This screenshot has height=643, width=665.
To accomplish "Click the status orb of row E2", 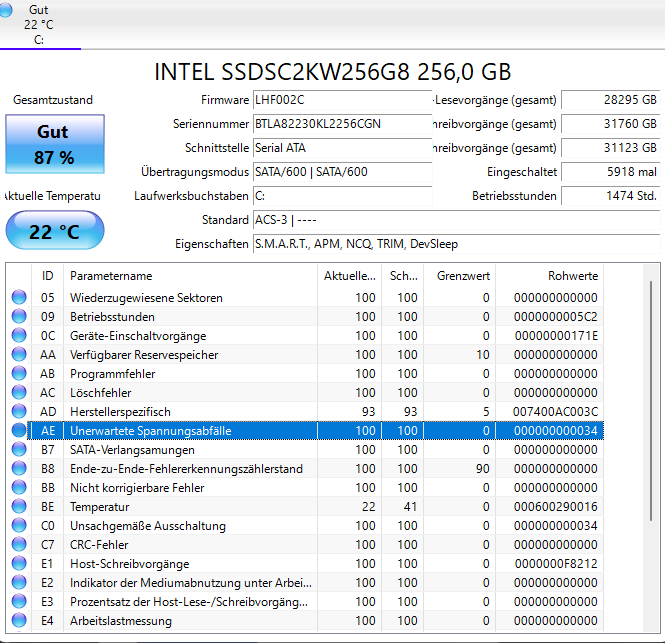I will pos(19,582).
